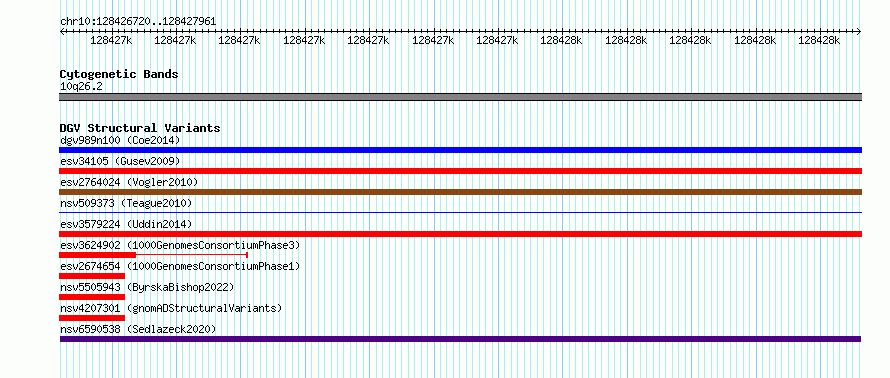This screenshot has width=890, height=378.
Task: Click the DGV Structural Variants track title
Action: (140, 128)
